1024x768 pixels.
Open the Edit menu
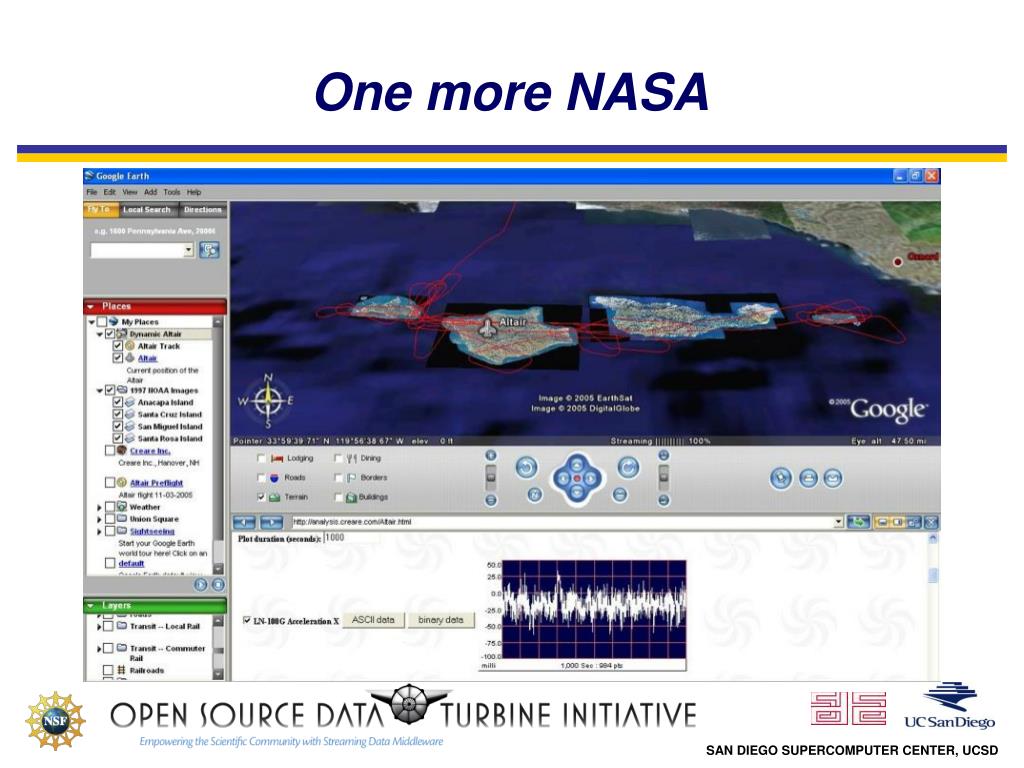[110, 192]
